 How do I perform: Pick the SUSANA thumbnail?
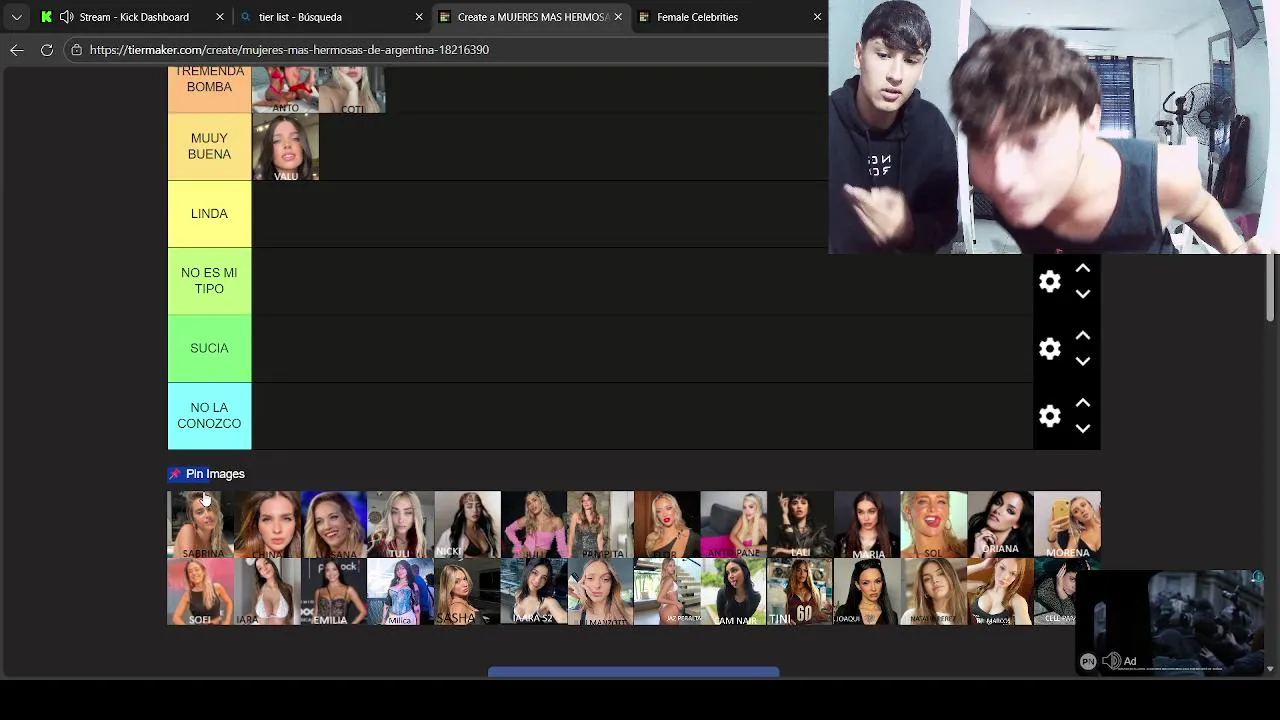point(334,524)
